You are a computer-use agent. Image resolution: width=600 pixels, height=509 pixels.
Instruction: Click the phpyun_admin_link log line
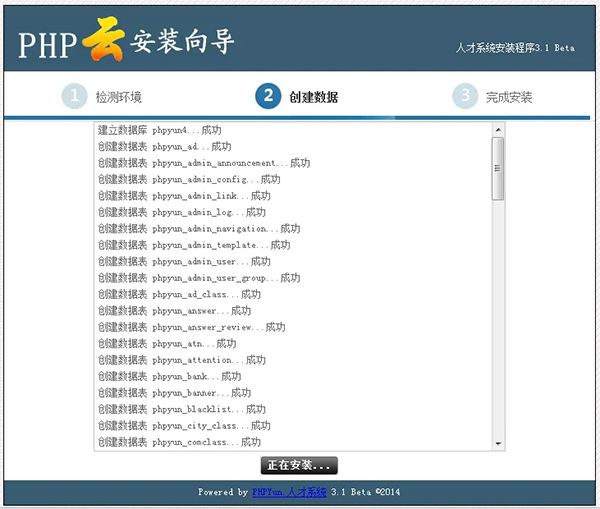click(184, 196)
